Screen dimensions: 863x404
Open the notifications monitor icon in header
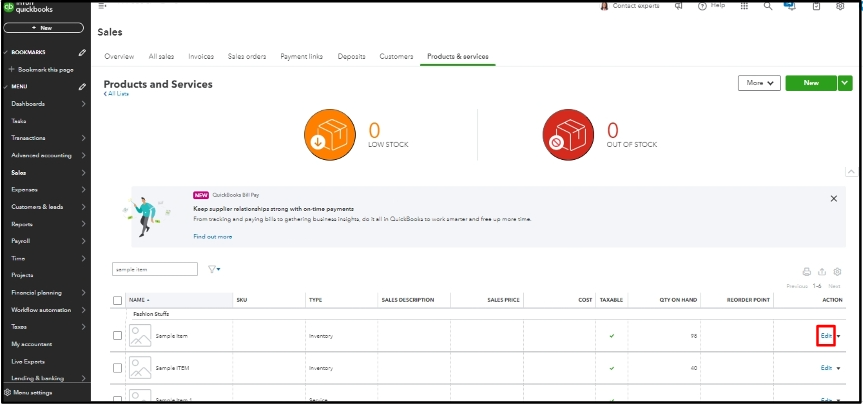tap(790, 6)
